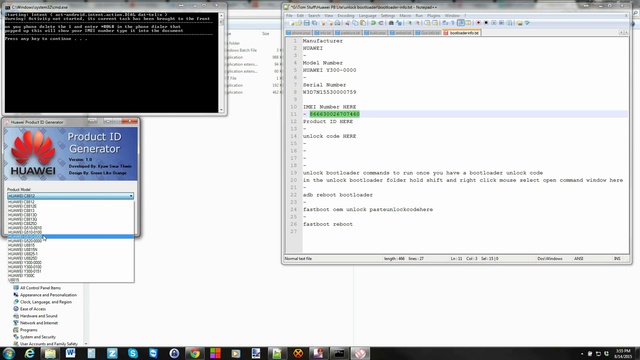
Task: Click the green Undo arrow in Notepad++
Action: coord(373,23)
